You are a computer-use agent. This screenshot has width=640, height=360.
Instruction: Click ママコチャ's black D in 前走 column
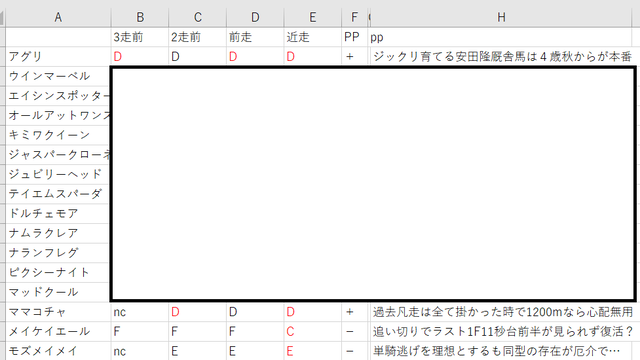233,312
